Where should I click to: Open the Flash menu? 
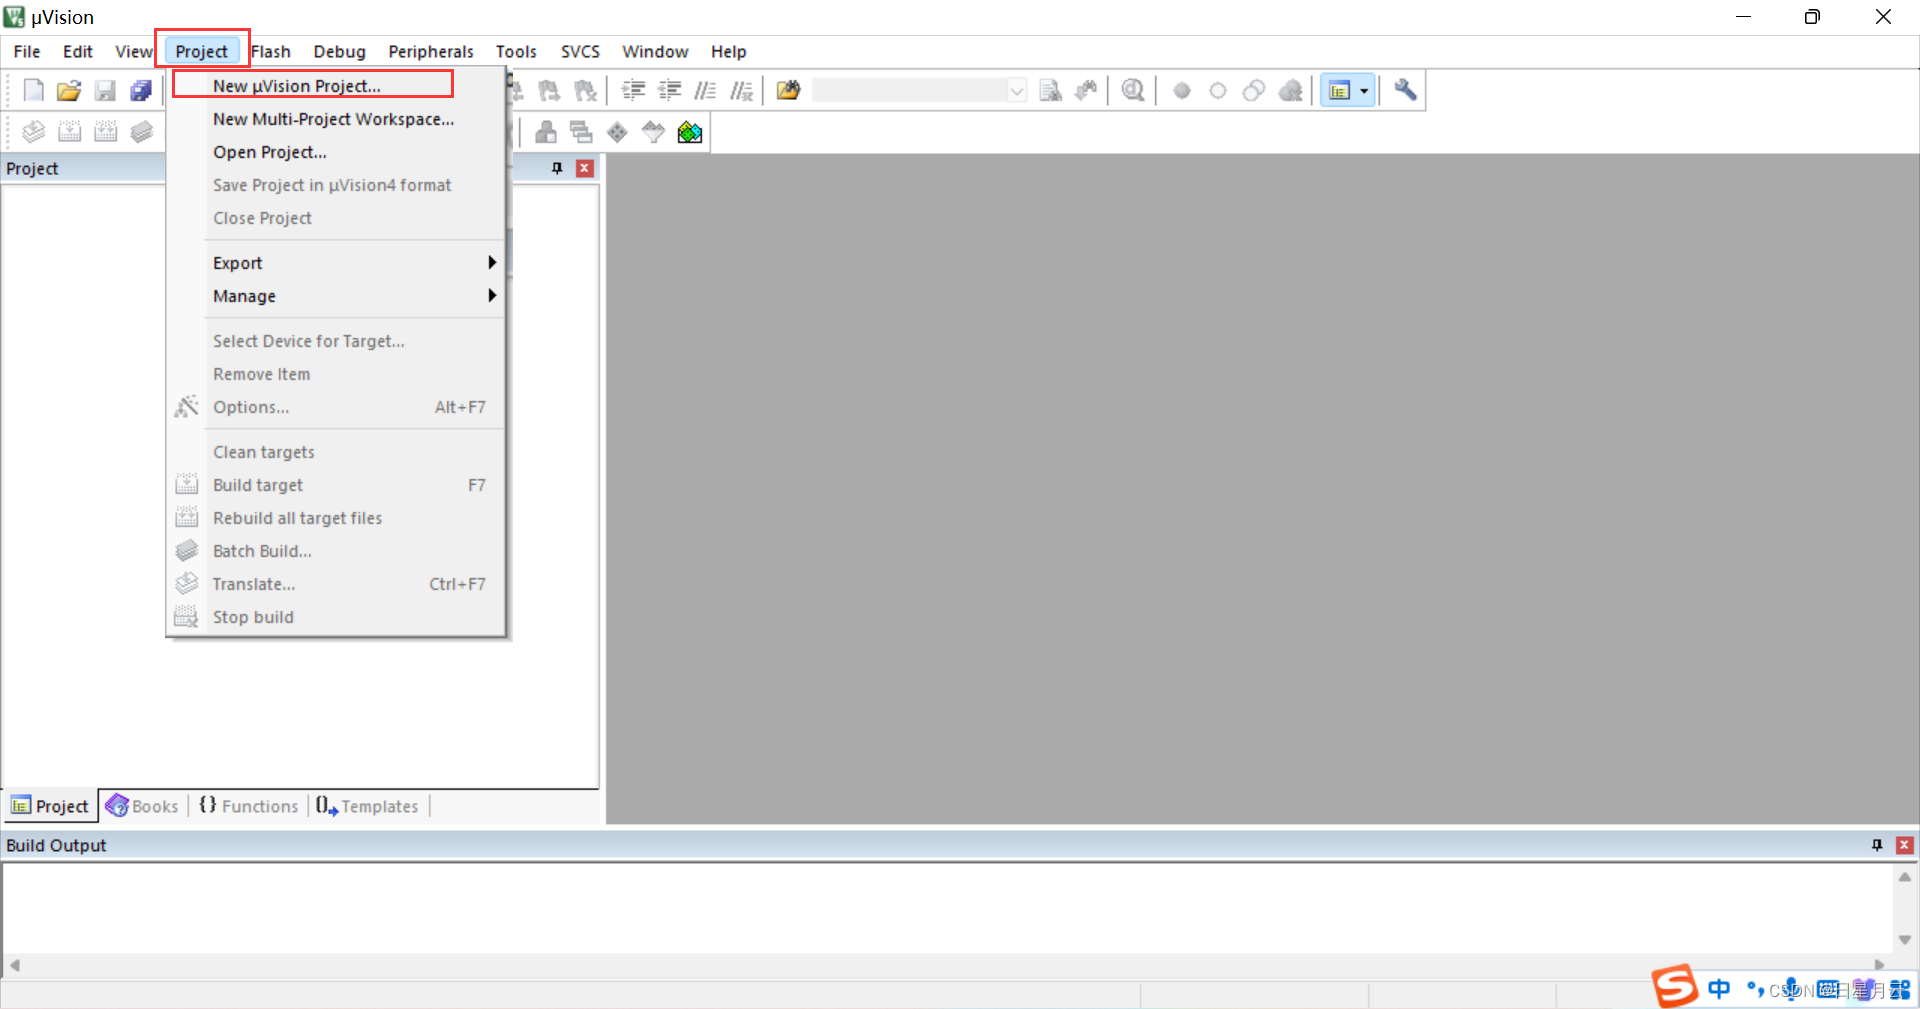pos(271,52)
